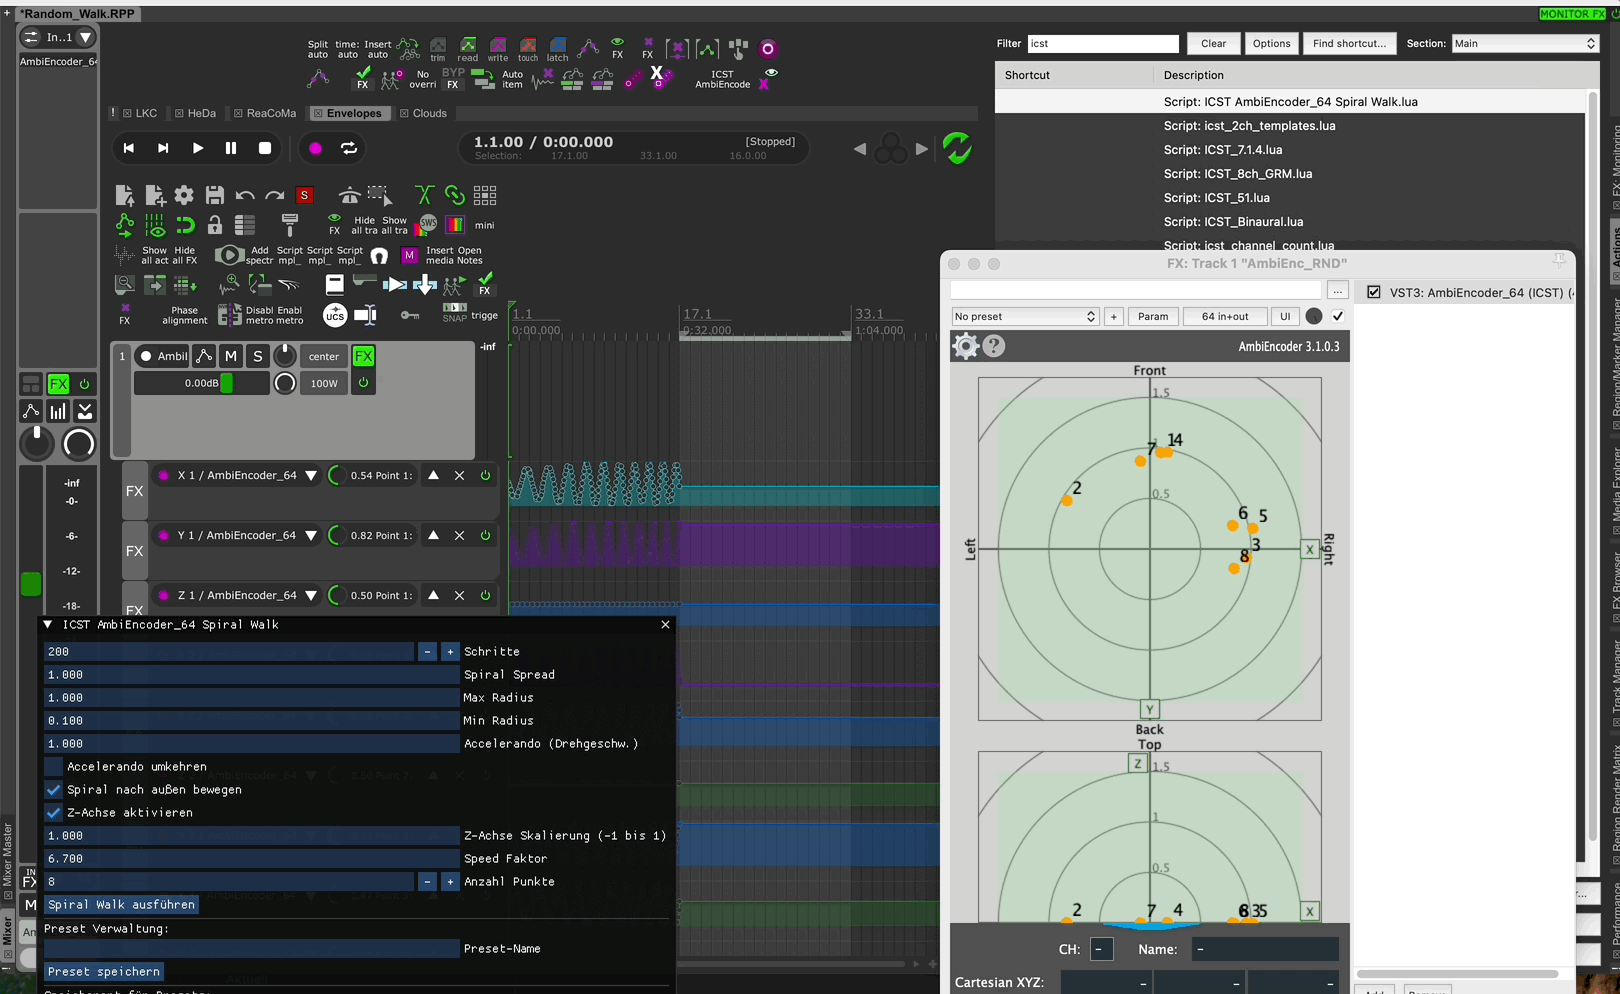Select the read automation mode icon
Viewport: 1620px width, 994px height.
click(468, 48)
